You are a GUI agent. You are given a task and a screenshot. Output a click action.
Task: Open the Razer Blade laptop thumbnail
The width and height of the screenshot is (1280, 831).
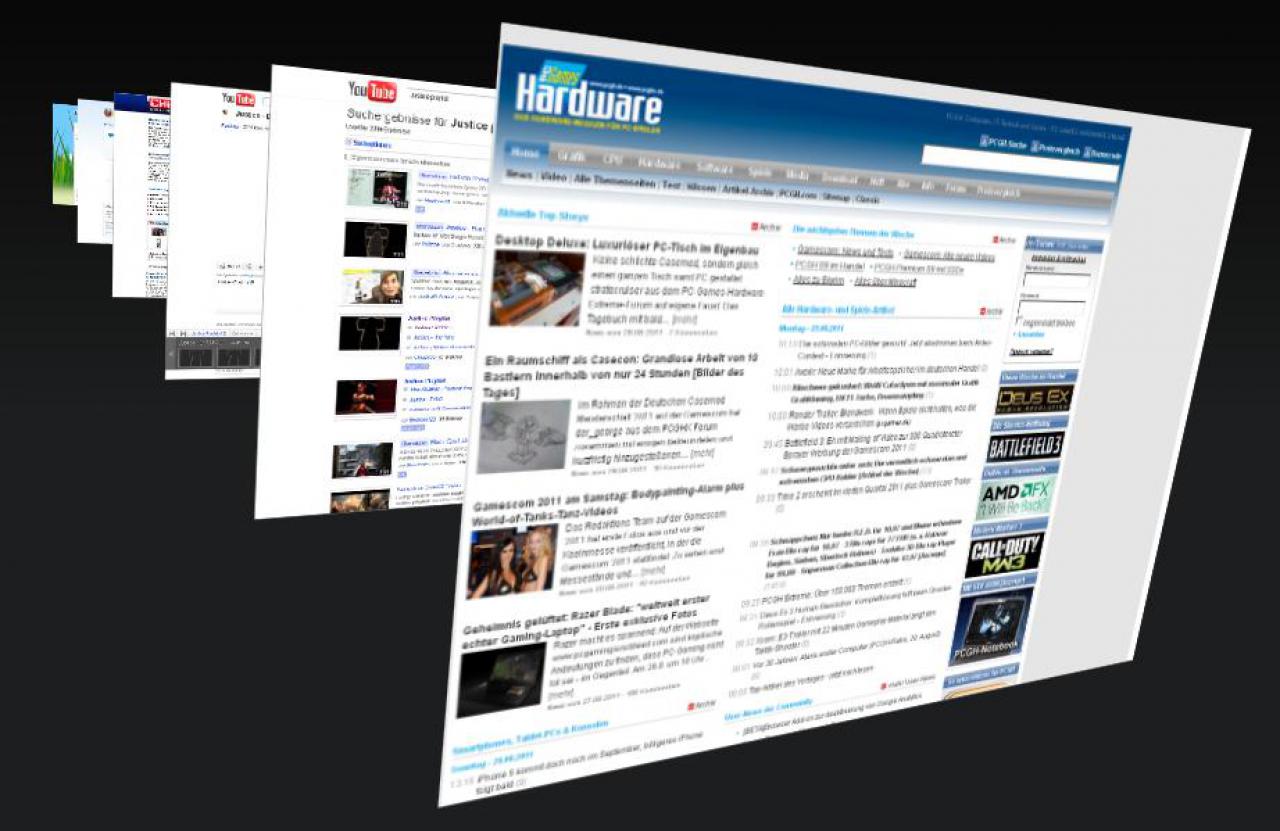[502, 679]
